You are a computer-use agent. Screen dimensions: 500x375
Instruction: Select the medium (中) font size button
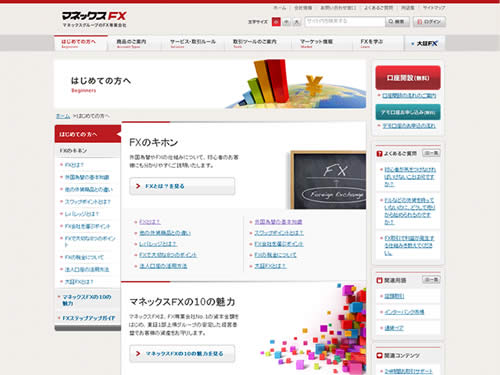pyautogui.click(x=287, y=22)
